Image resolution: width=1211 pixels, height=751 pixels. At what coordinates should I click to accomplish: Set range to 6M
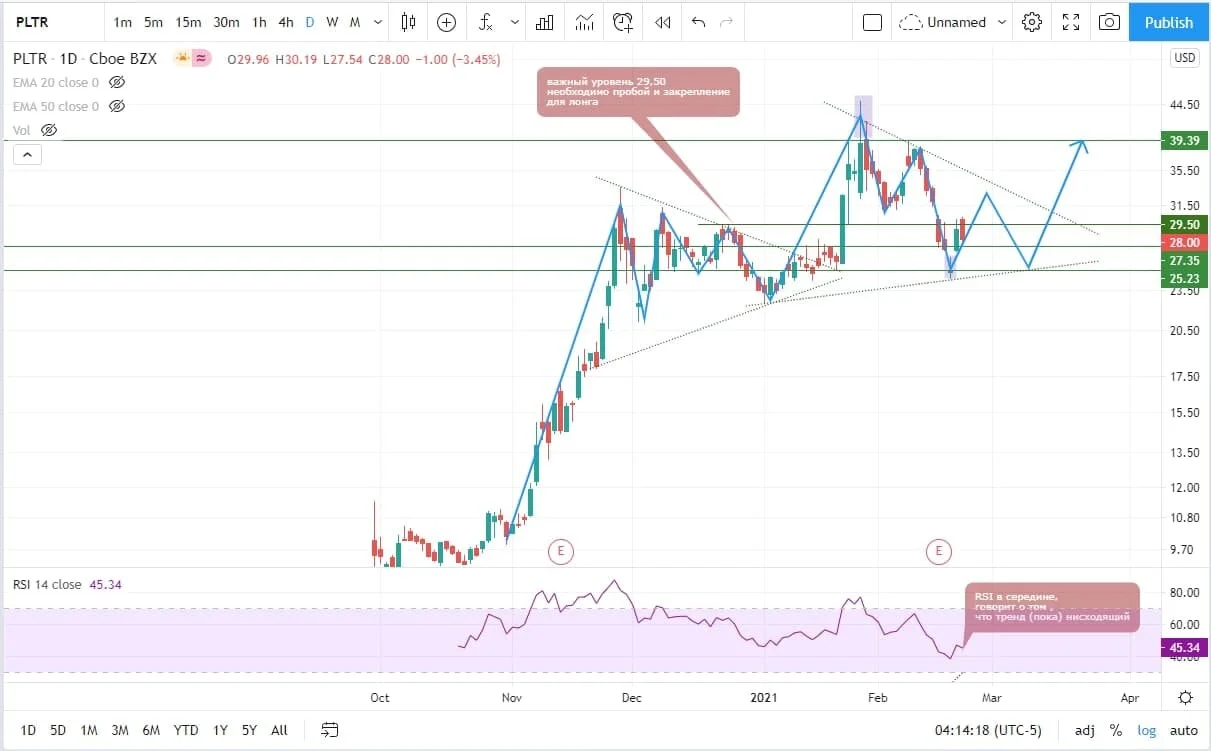[x=151, y=730]
